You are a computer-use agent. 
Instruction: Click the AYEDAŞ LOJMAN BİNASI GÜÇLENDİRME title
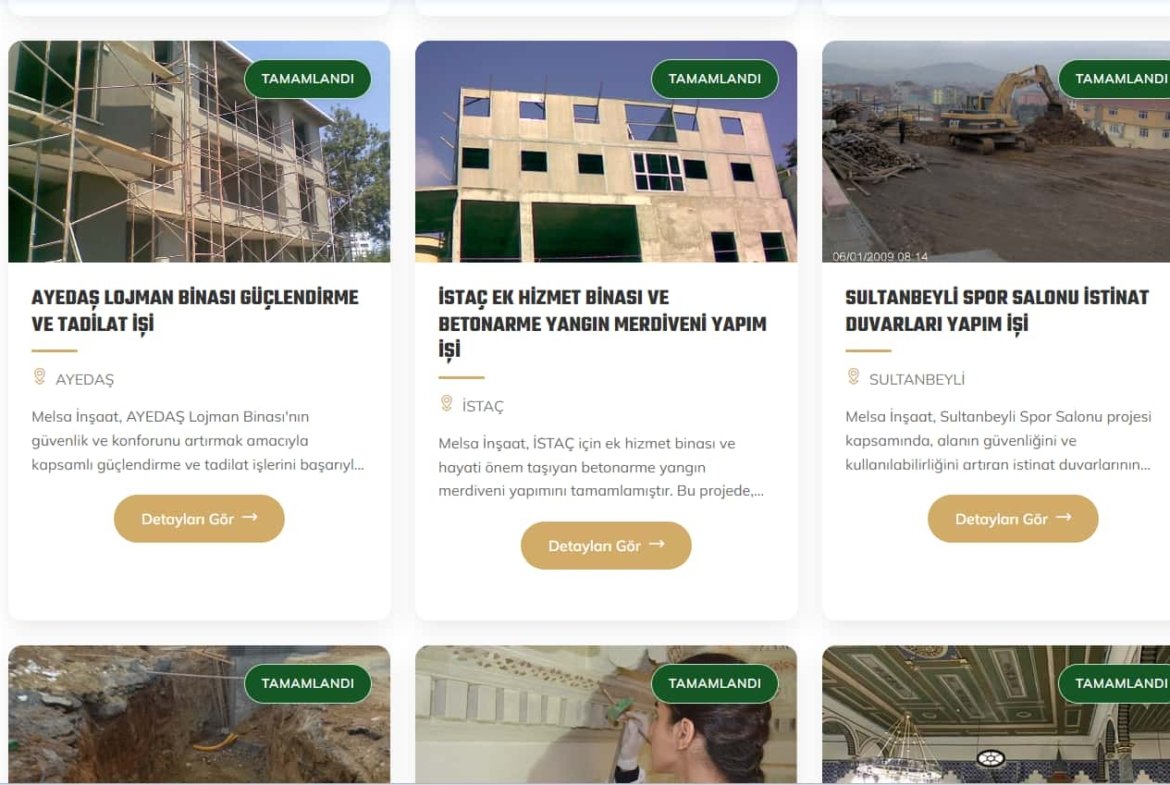tap(195, 310)
